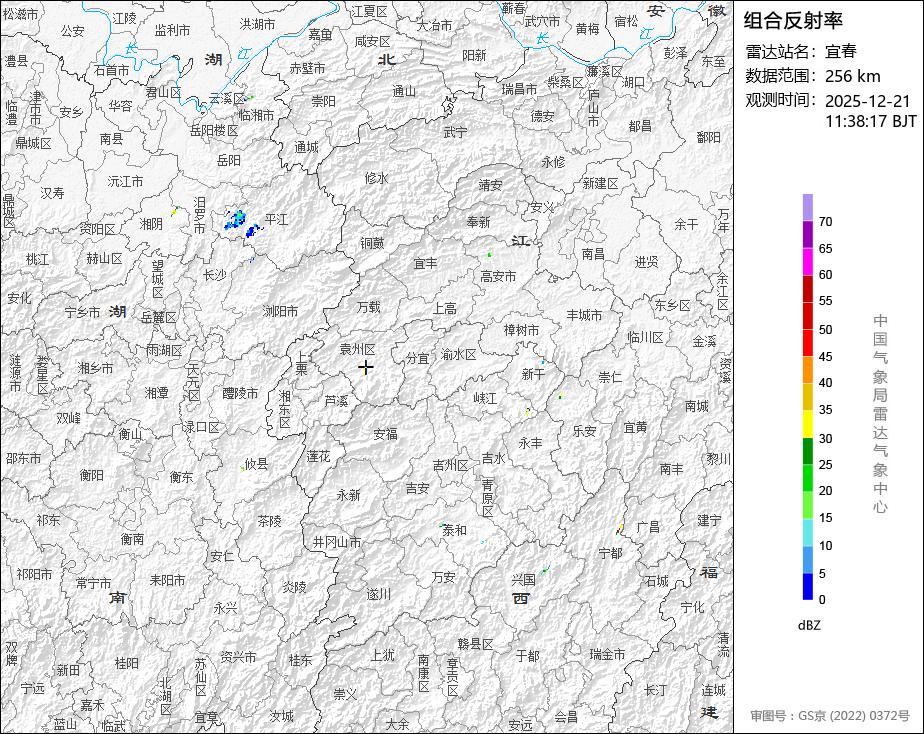This screenshot has height=734, width=924.
Task: Click the 兴国 label on the map
Action: 524,580
